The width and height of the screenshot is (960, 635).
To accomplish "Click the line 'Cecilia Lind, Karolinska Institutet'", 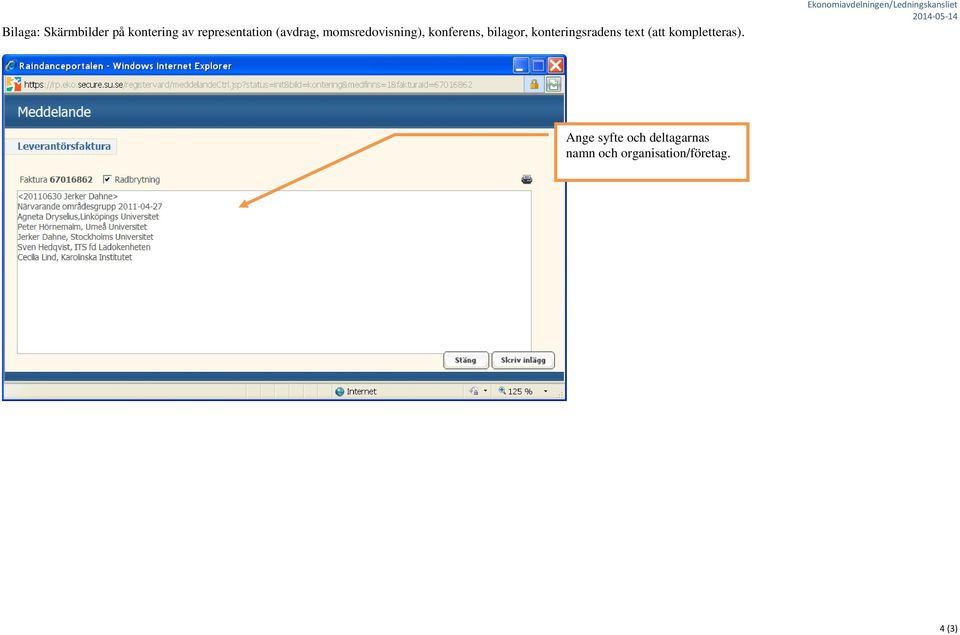I will click(75, 257).
